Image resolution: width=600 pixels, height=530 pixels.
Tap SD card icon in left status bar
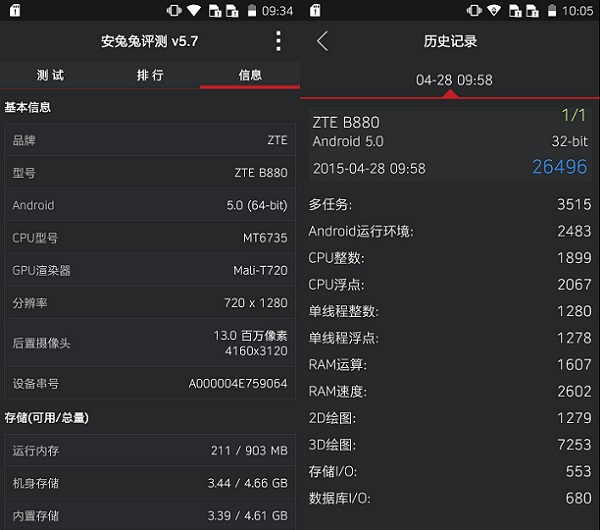coord(15,10)
